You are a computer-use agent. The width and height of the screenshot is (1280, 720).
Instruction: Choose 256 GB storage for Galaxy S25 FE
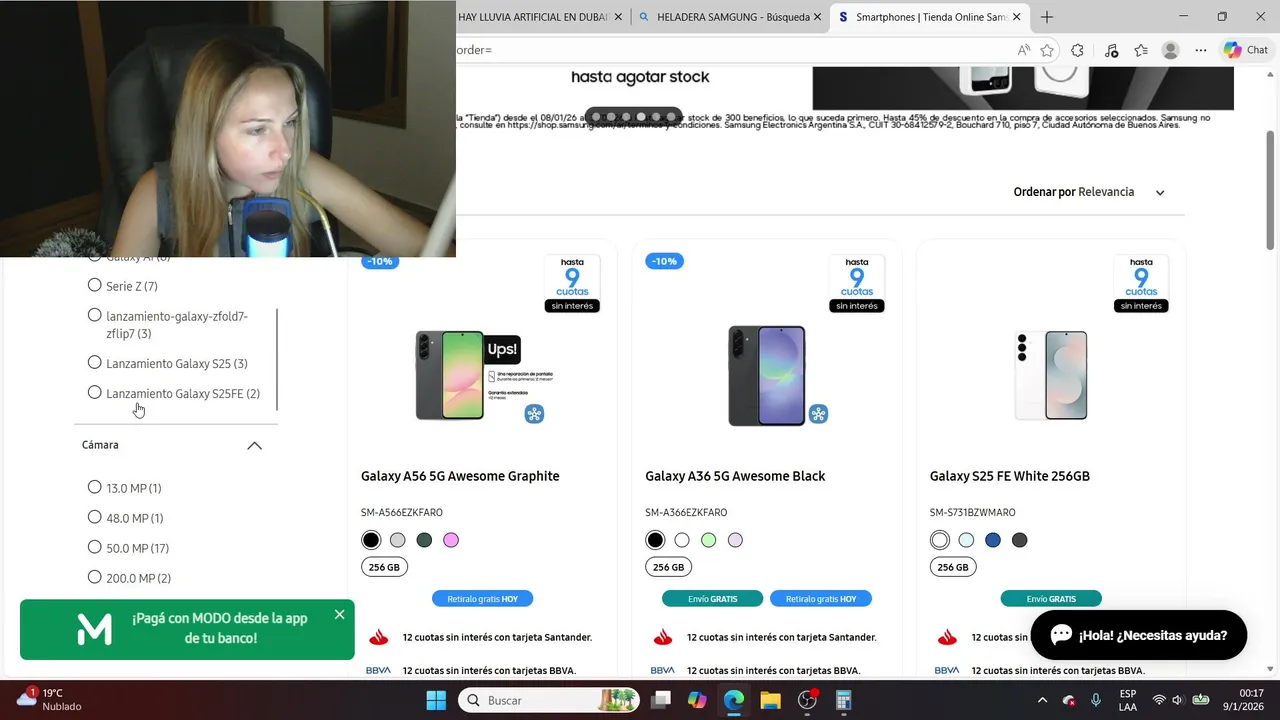click(x=953, y=567)
